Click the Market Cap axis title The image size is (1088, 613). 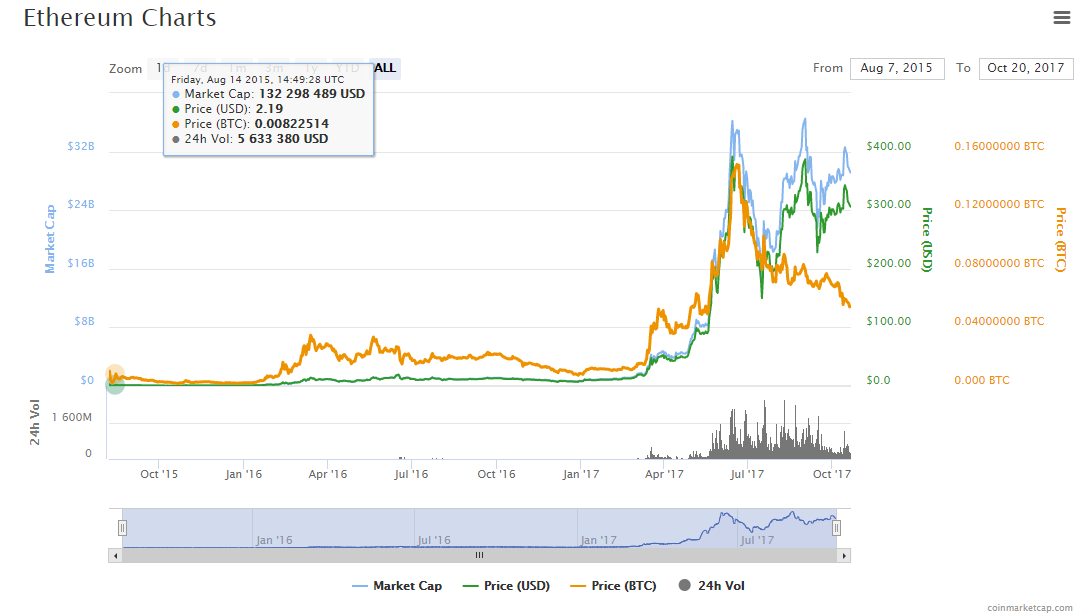pos(50,239)
